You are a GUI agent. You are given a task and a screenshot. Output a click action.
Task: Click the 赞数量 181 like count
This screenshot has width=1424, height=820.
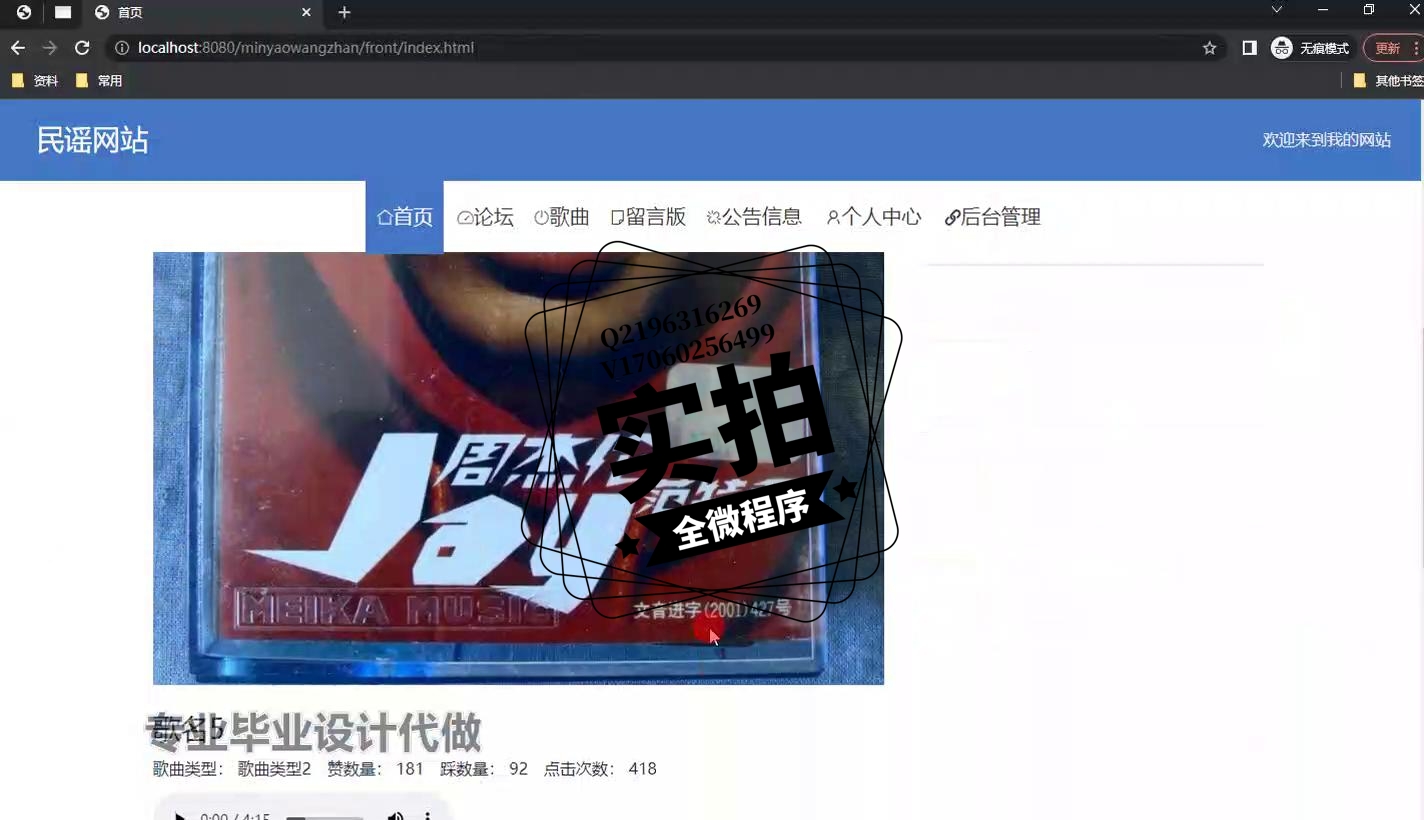click(x=376, y=769)
